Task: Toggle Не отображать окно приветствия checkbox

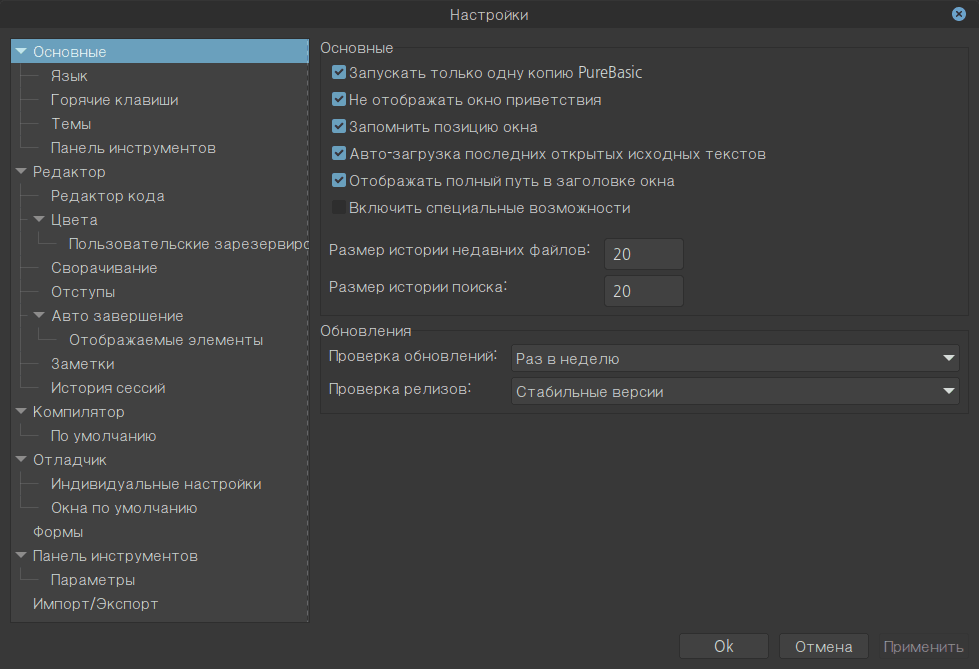Action: click(x=339, y=100)
